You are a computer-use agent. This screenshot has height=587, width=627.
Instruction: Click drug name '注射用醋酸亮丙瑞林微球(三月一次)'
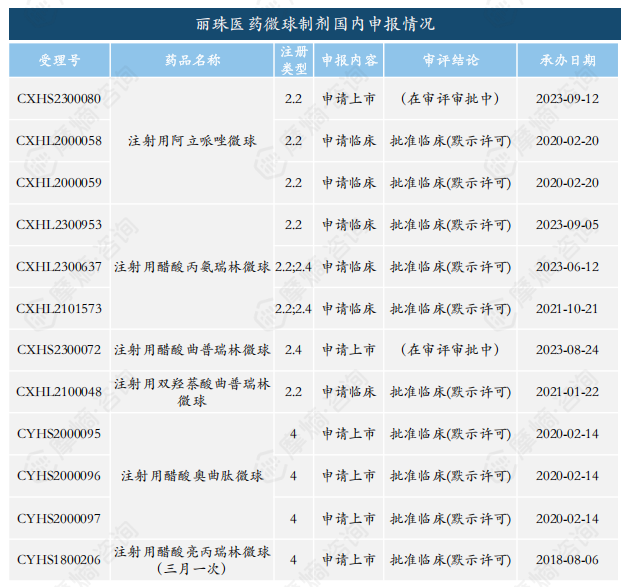[x=192, y=560]
